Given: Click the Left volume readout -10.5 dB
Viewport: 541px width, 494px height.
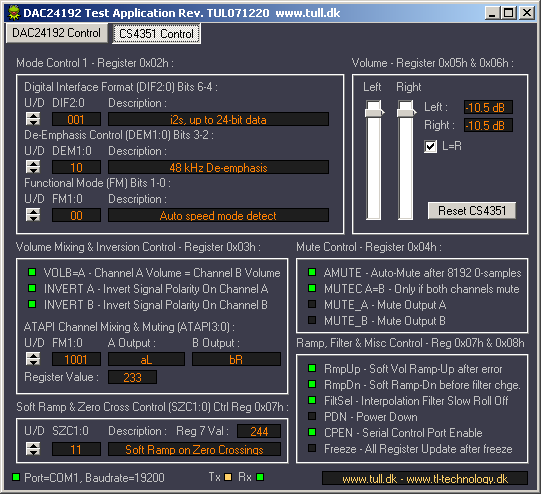Looking at the screenshot, I should pyautogui.click(x=488, y=107).
